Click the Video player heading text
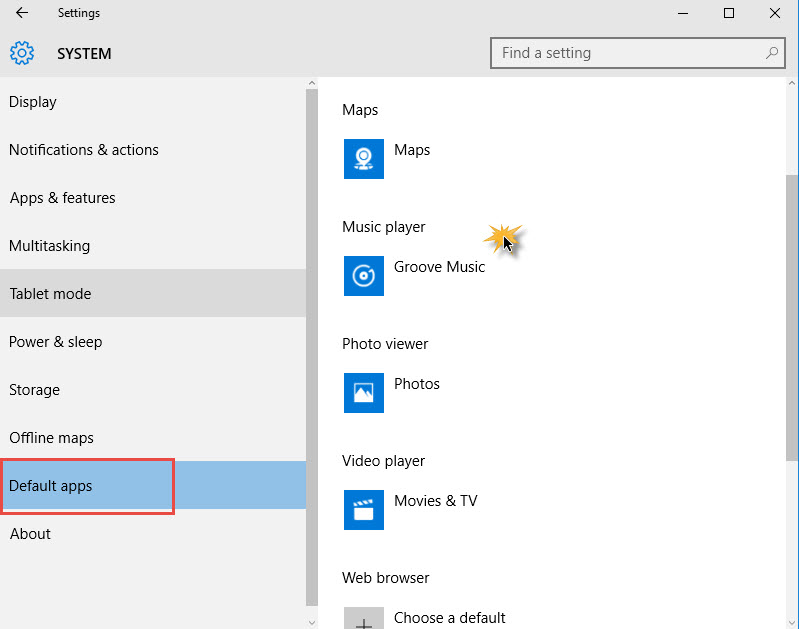This screenshot has height=629, width=799. pyautogui.click(x=383, y=461)
